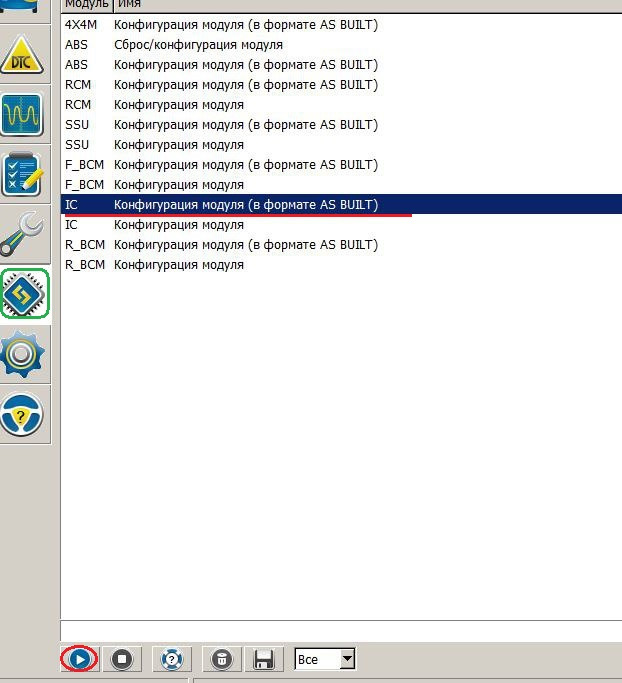The image size is (622, 683).
Task: Click the 'Модуль' column header
Action: pyautogui.click(x=87, y=5)
